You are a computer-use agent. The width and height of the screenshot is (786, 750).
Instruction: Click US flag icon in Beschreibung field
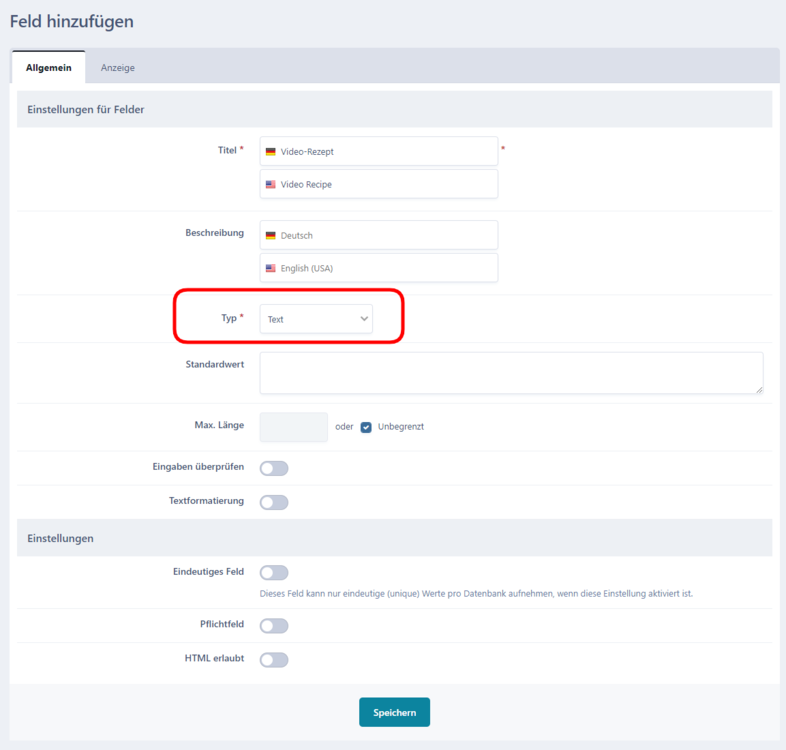coord(270,269)
